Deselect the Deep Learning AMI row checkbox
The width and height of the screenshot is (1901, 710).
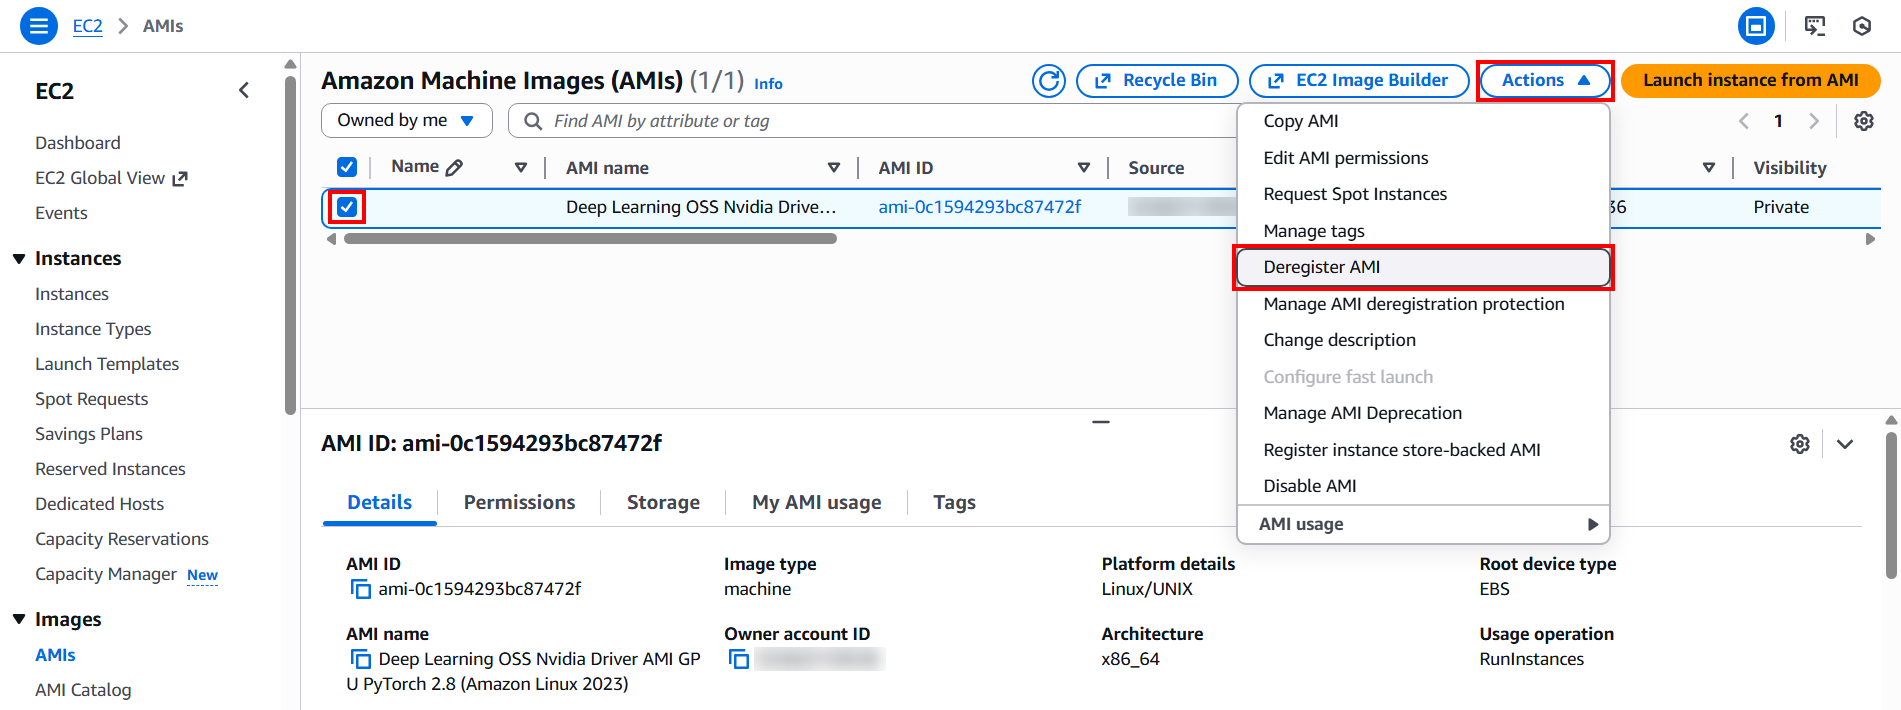click(347, 207)
